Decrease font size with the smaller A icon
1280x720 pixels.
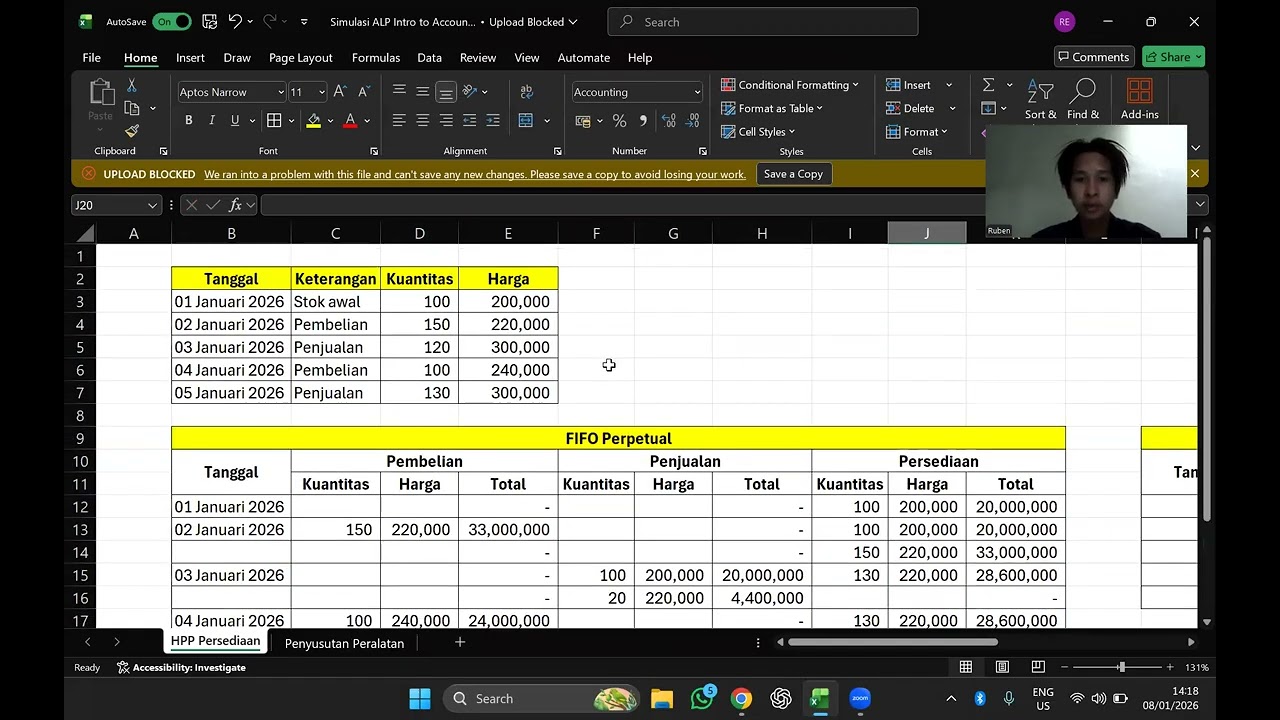364,91
